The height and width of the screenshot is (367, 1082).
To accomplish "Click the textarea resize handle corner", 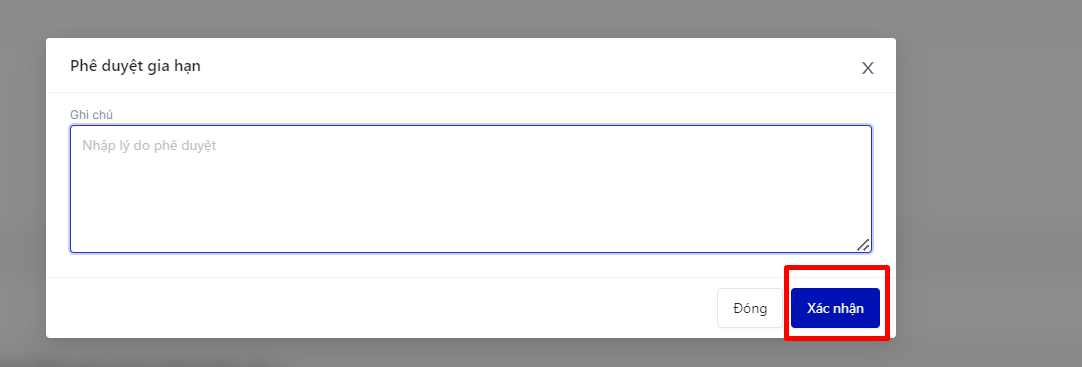I will (x=863, y=245).
